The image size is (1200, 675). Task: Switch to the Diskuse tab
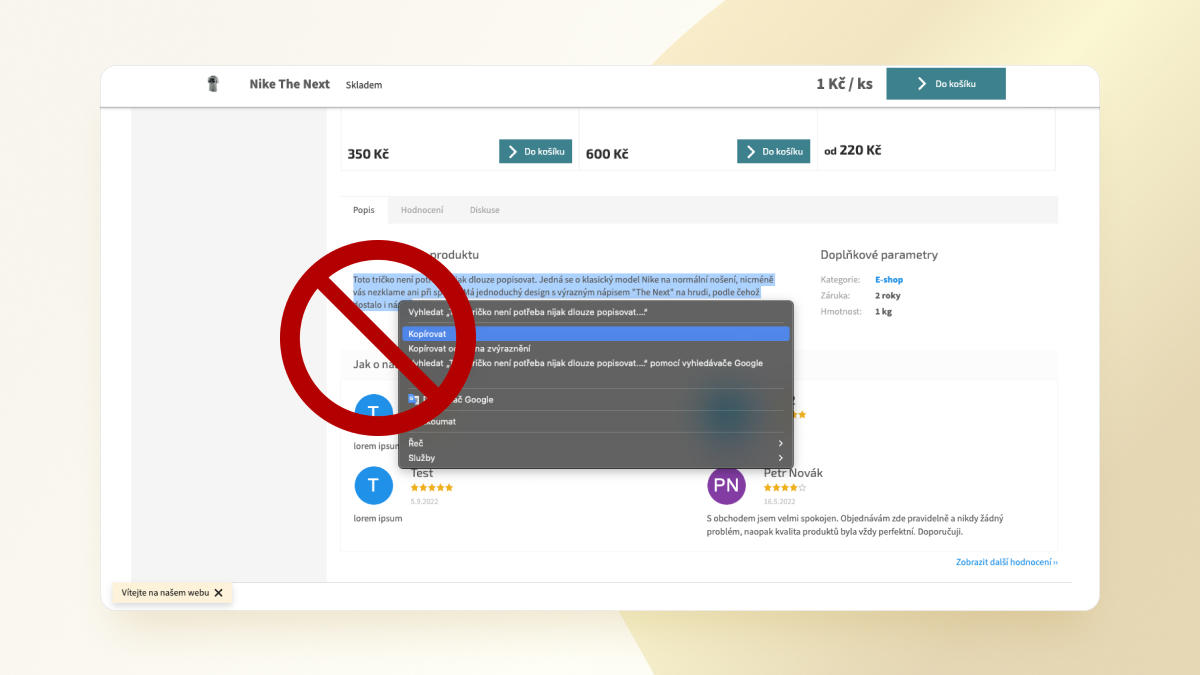pyautogui.click(x=485, y=210)
